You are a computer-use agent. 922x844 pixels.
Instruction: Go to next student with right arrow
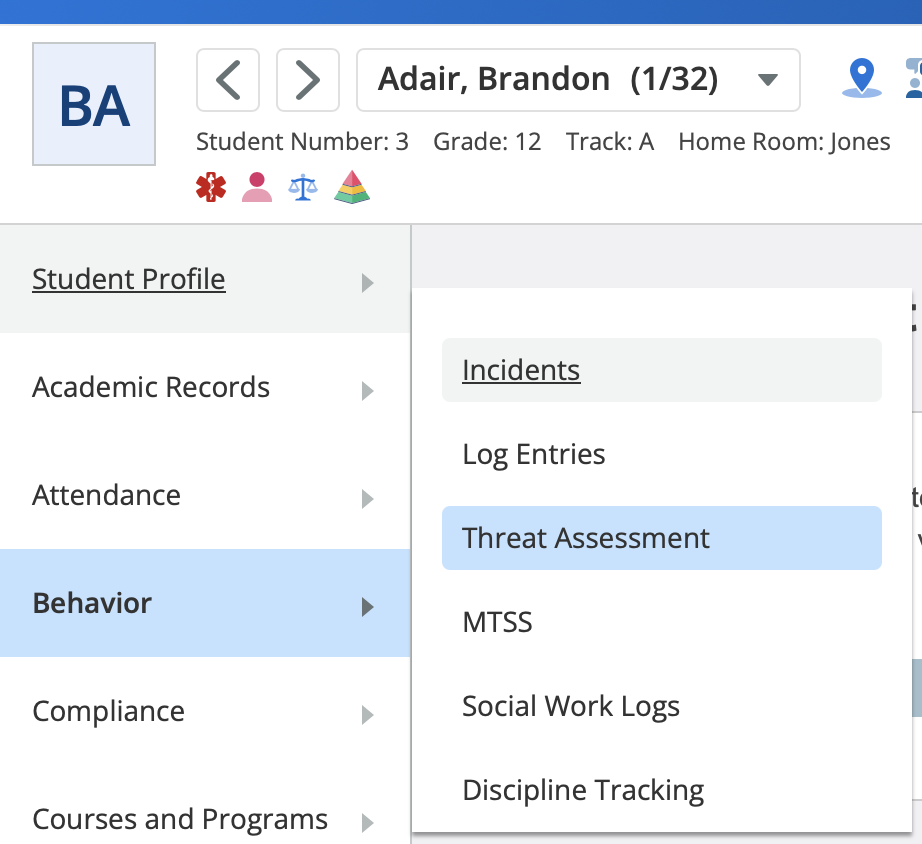(x=308, y=80)
